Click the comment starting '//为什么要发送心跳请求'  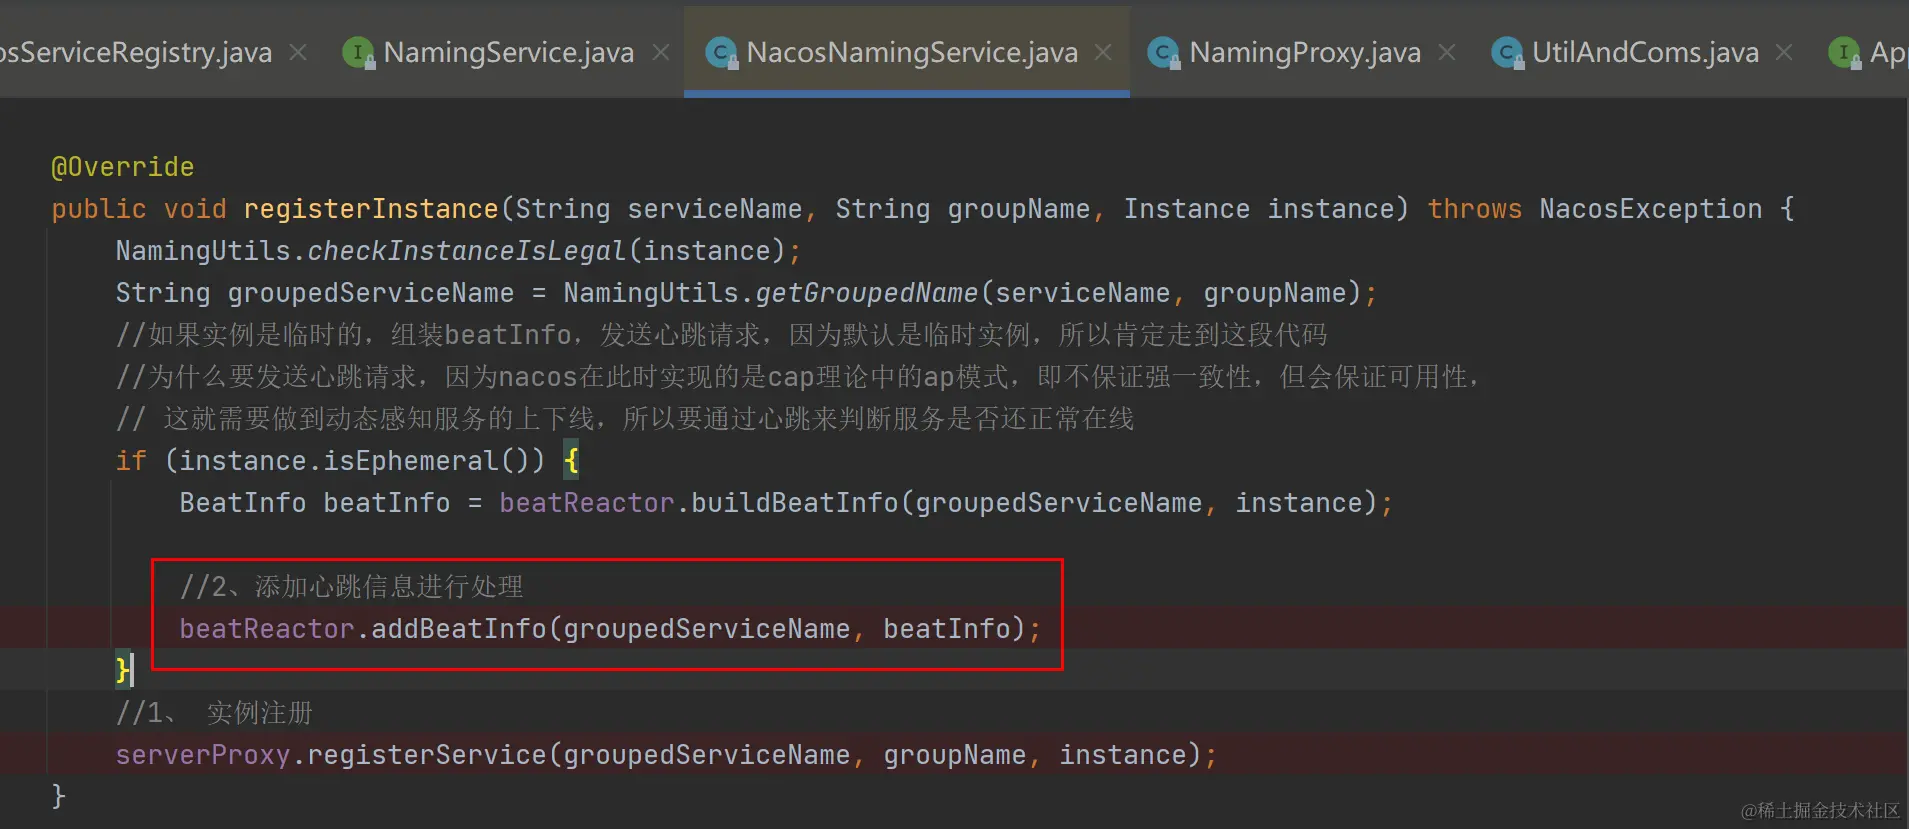pyautogui.click(x=798, y=377)
